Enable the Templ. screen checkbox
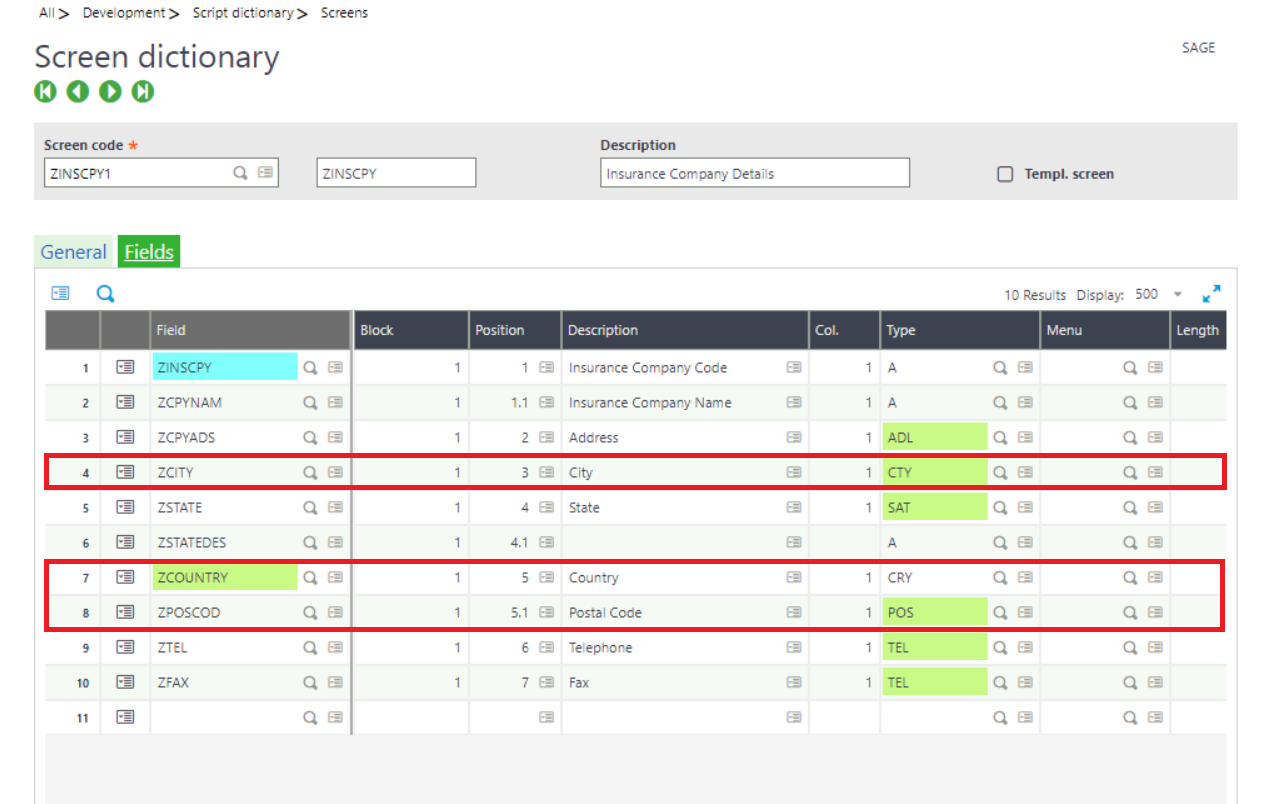 point(1005,173)
